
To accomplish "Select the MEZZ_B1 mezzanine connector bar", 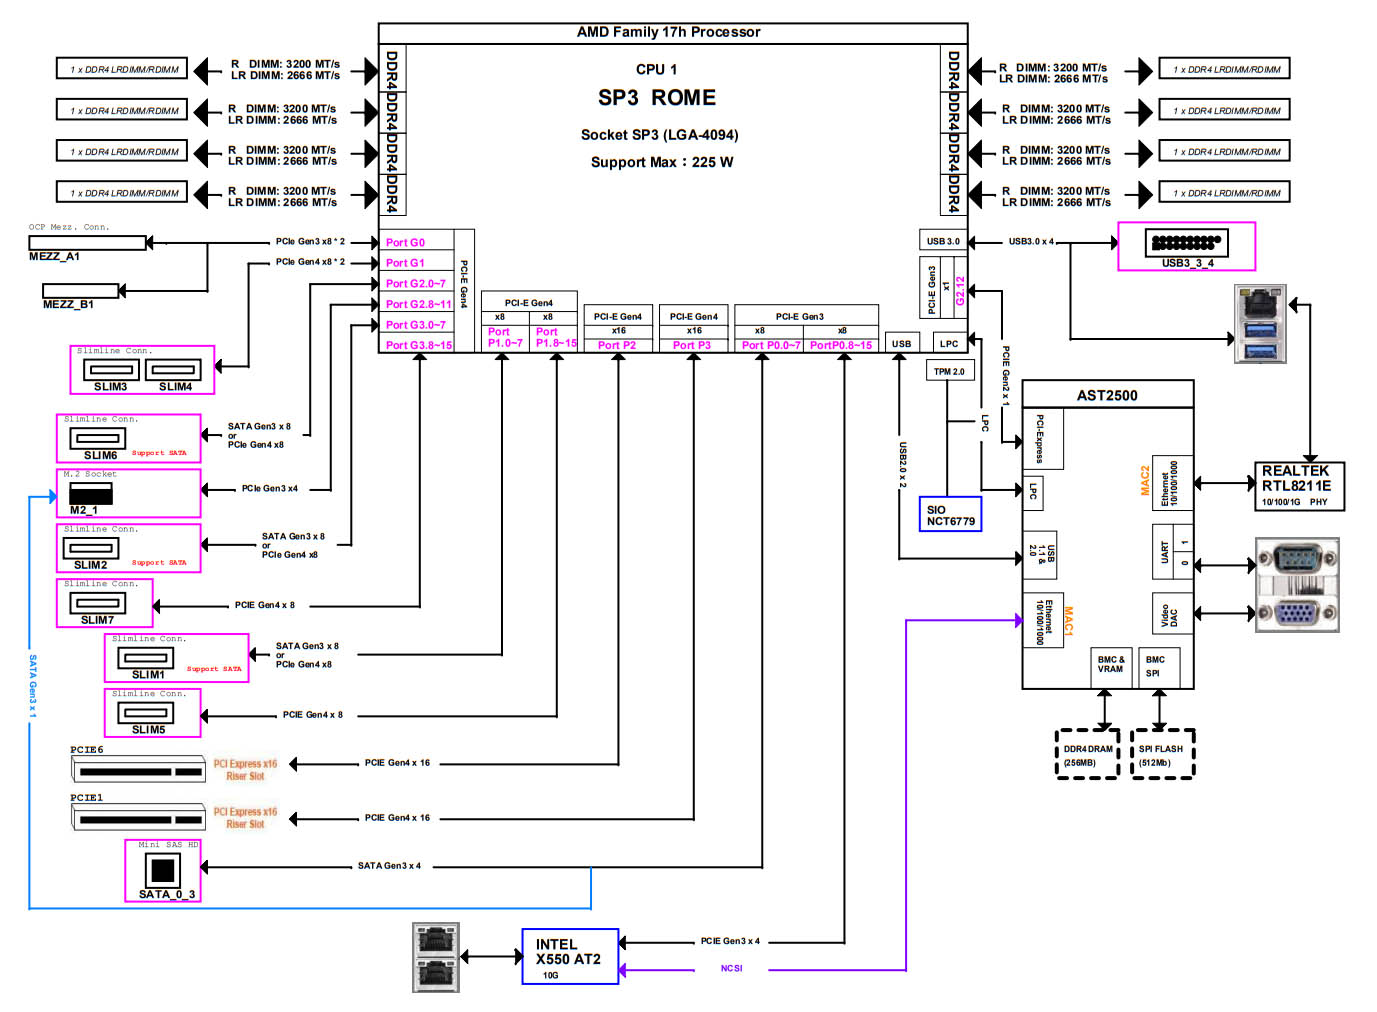I will (81, 291).
